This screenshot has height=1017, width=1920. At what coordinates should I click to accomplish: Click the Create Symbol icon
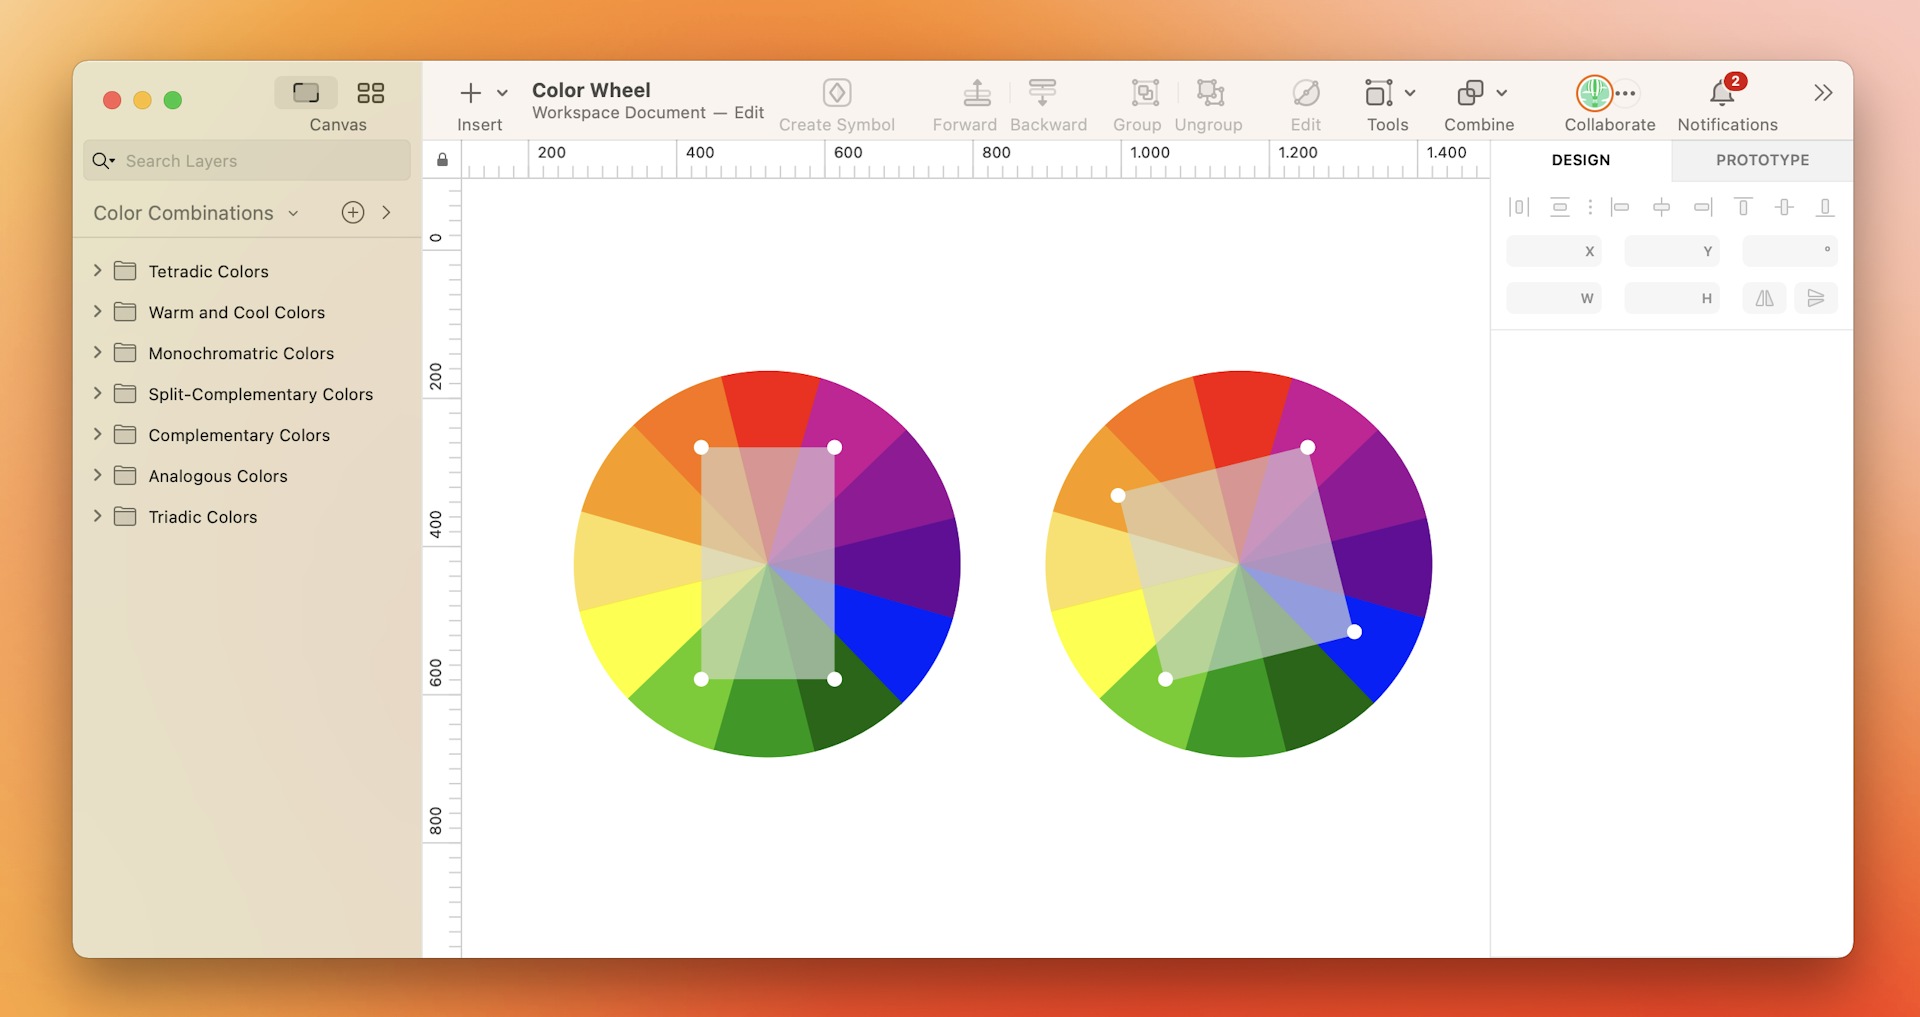pos(837,92)
